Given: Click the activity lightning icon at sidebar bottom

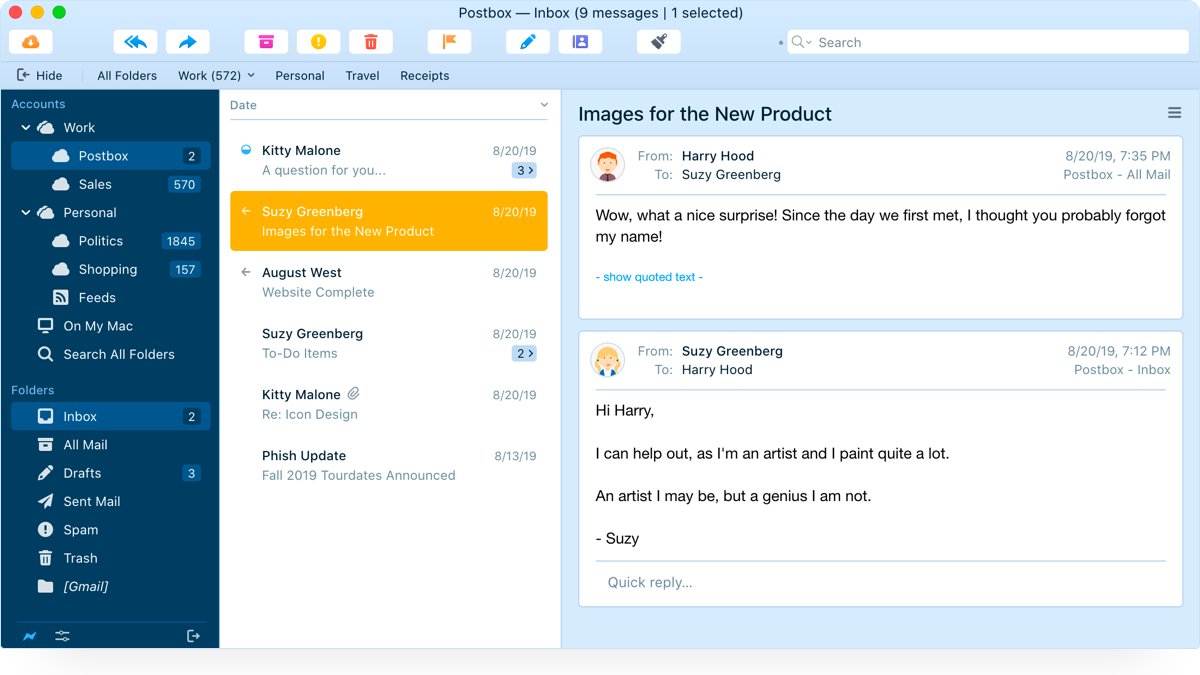Looking at the screenshot, I should tap(30, 636).
